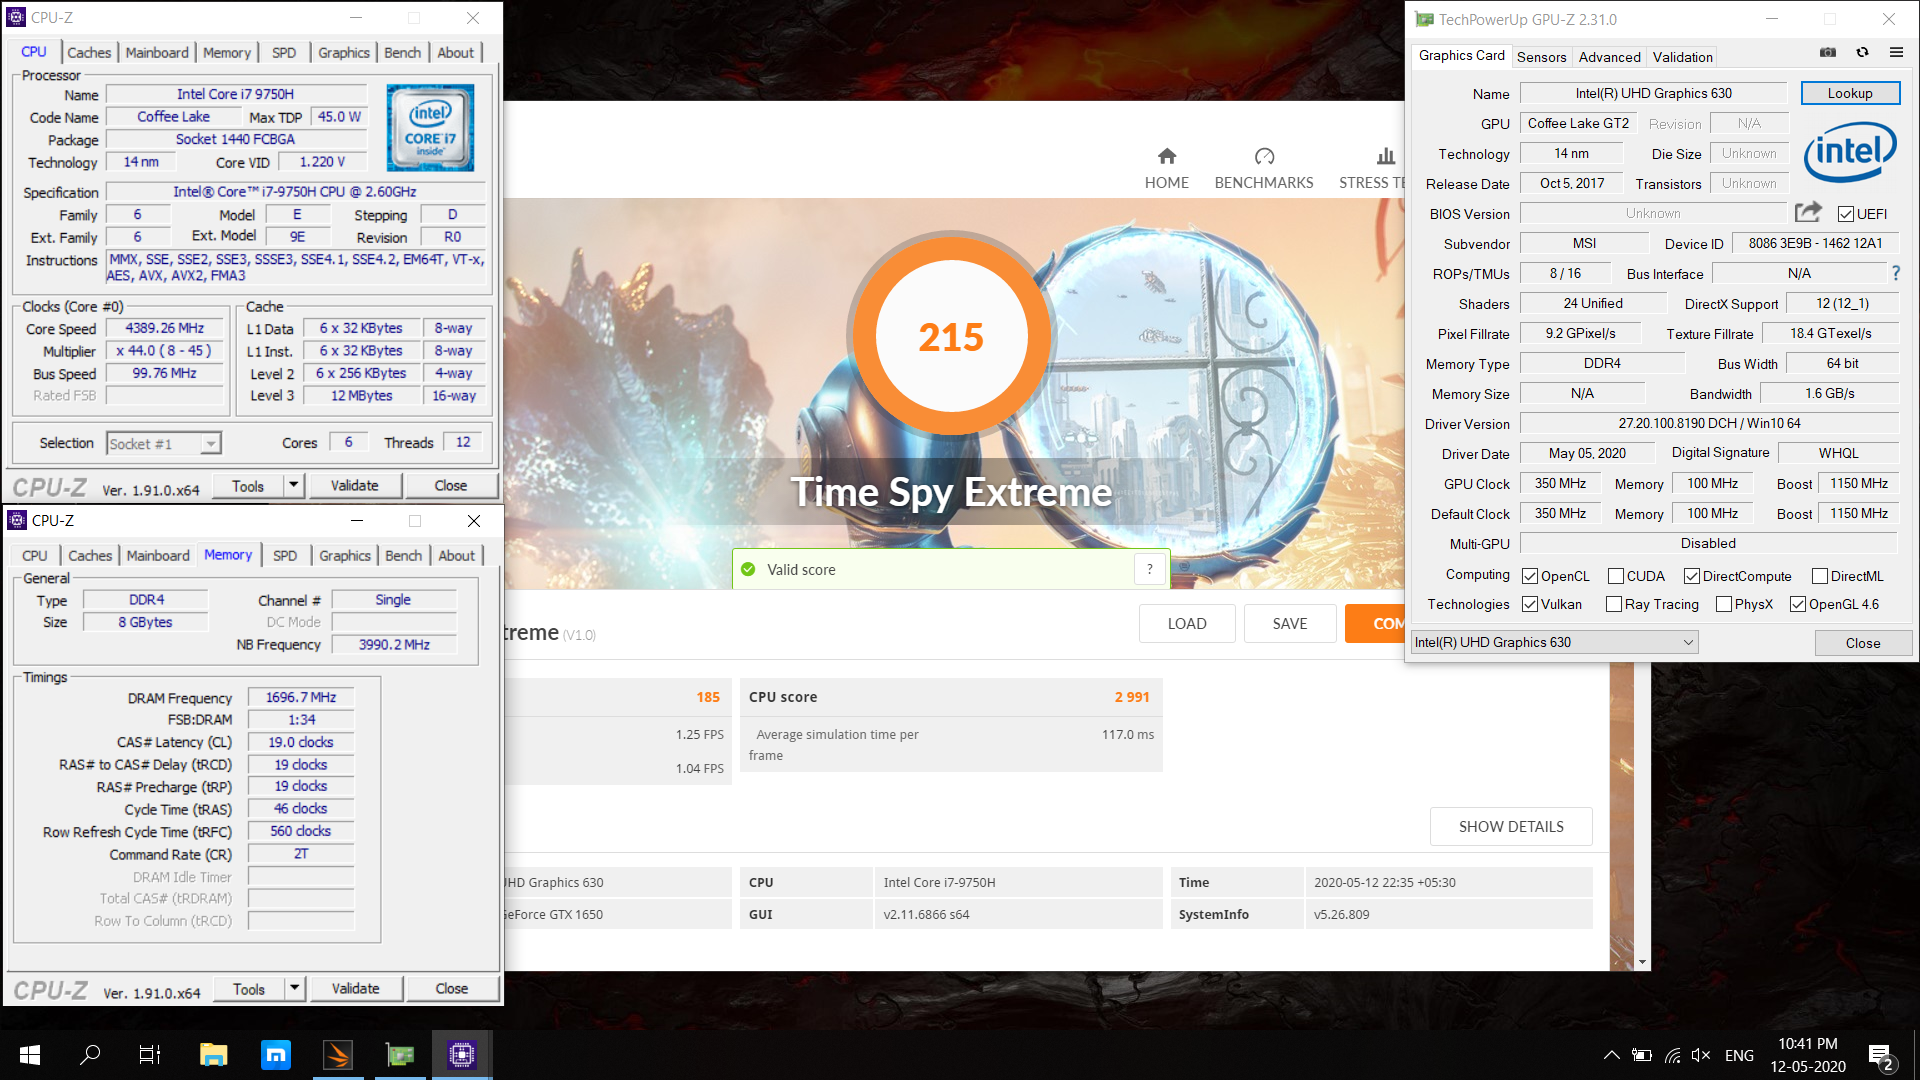Open taskbar Search

90,1055
